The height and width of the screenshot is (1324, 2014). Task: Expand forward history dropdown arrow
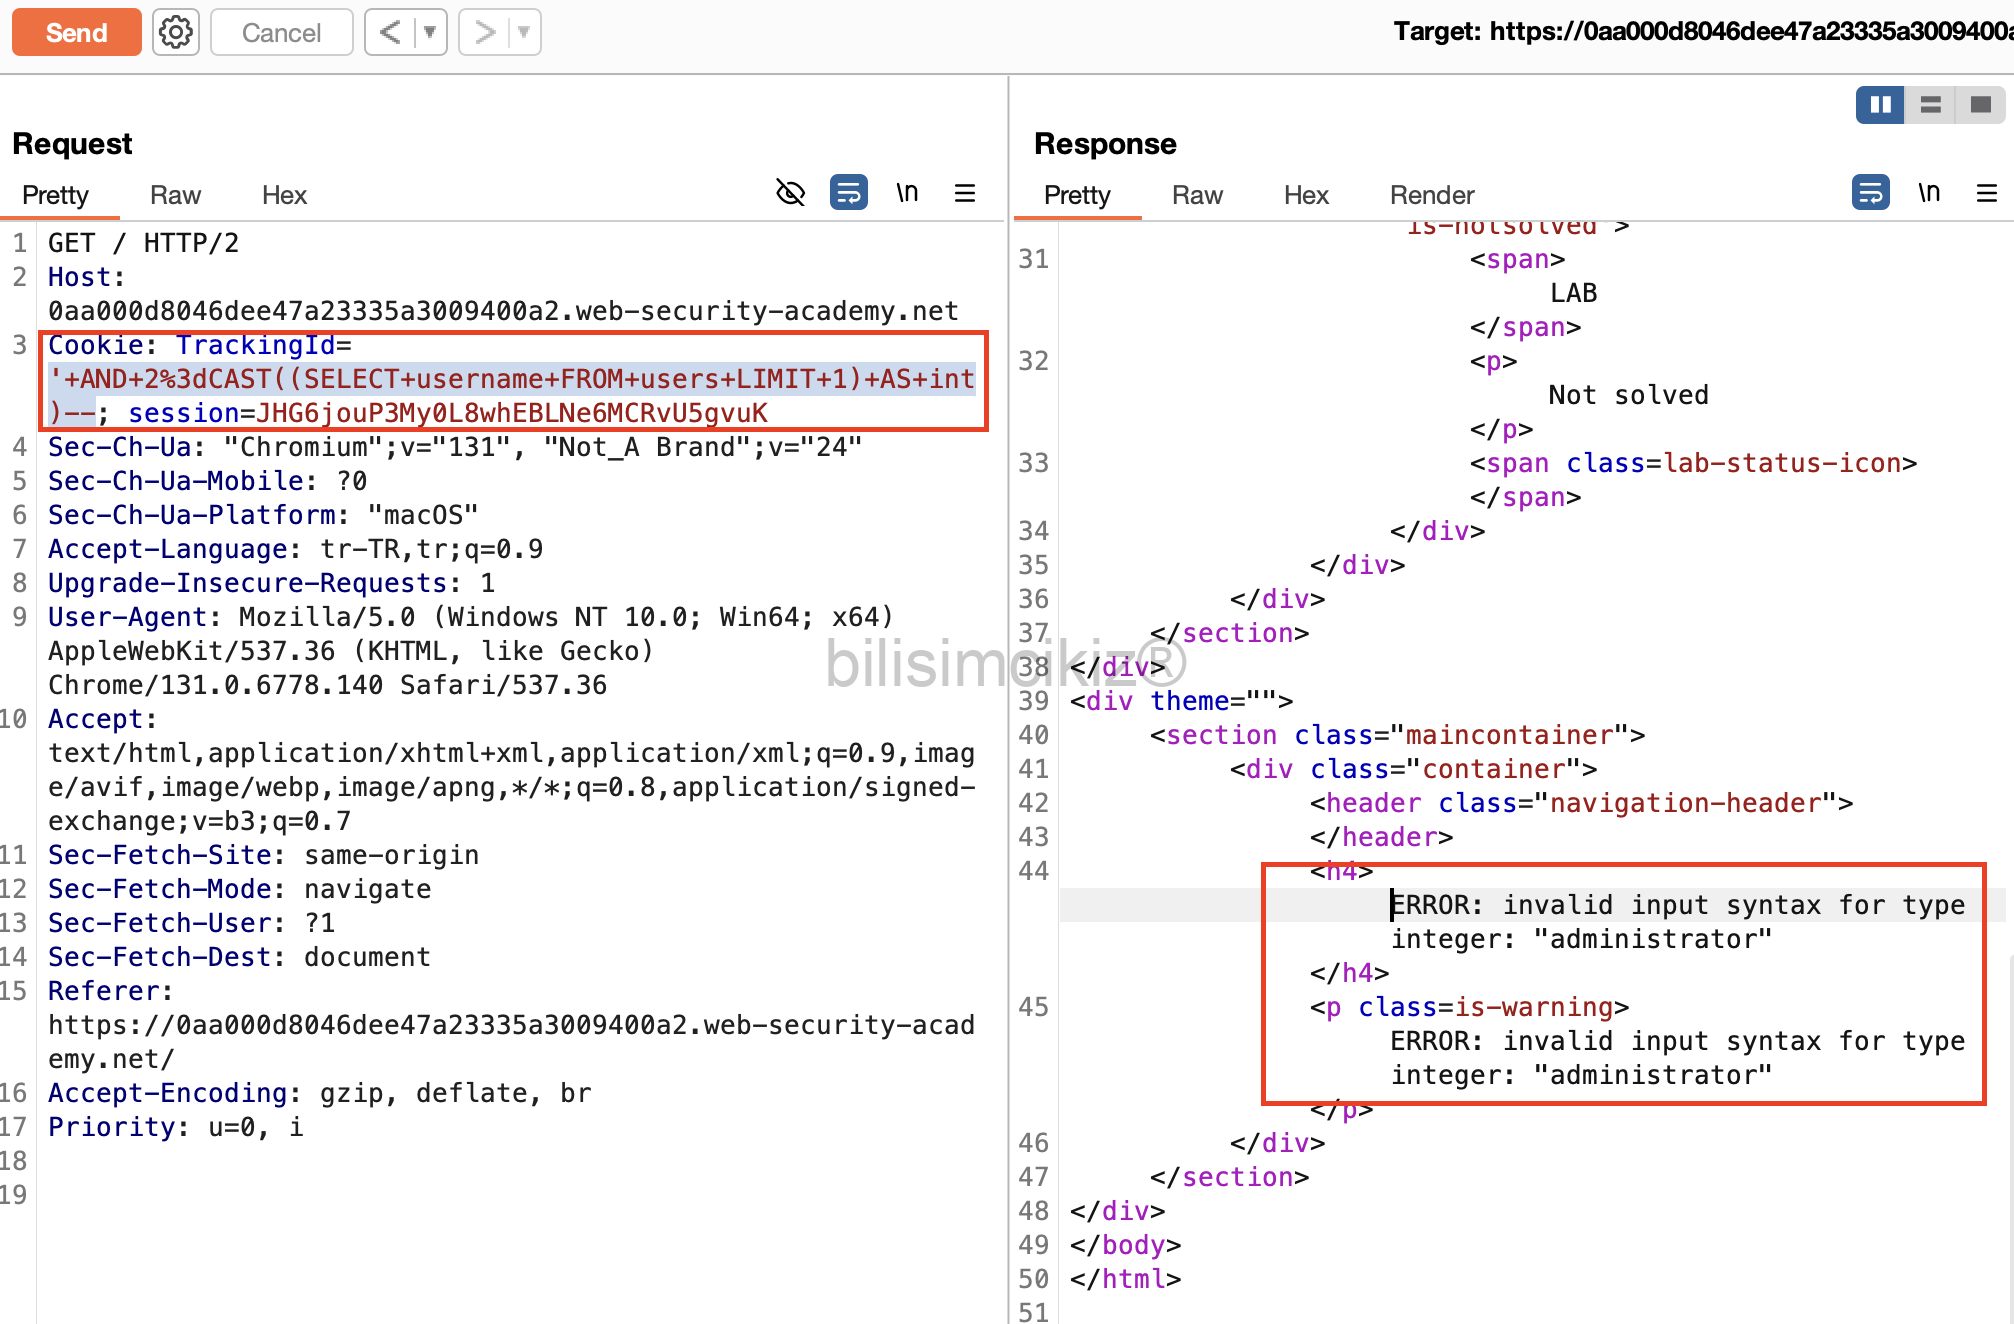(524, 32)
